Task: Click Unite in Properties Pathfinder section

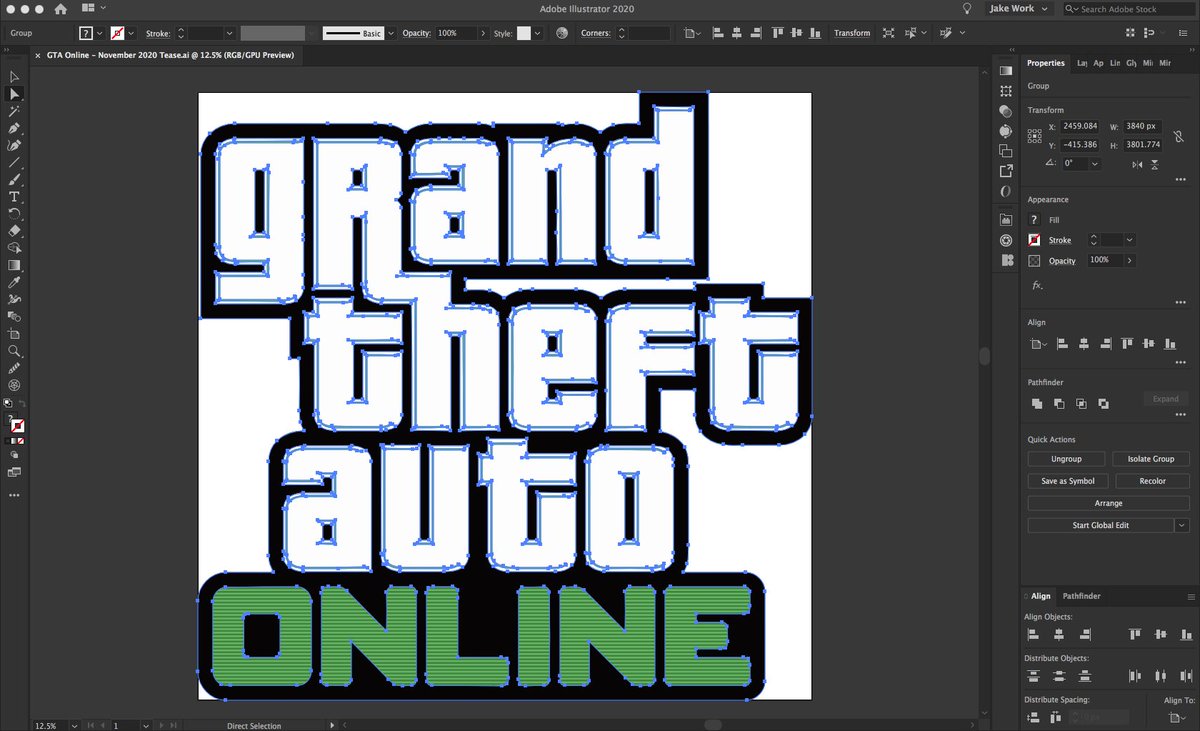Action: tap(1037, 404)
